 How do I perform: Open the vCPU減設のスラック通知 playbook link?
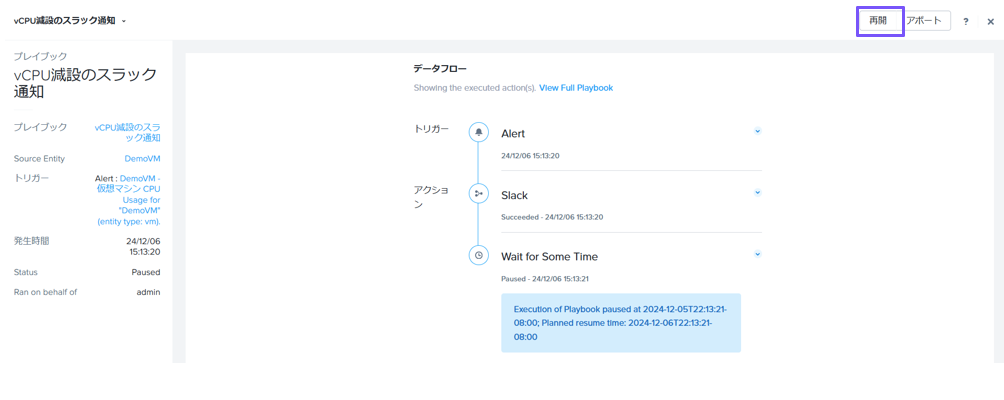(x=127, y=132)
